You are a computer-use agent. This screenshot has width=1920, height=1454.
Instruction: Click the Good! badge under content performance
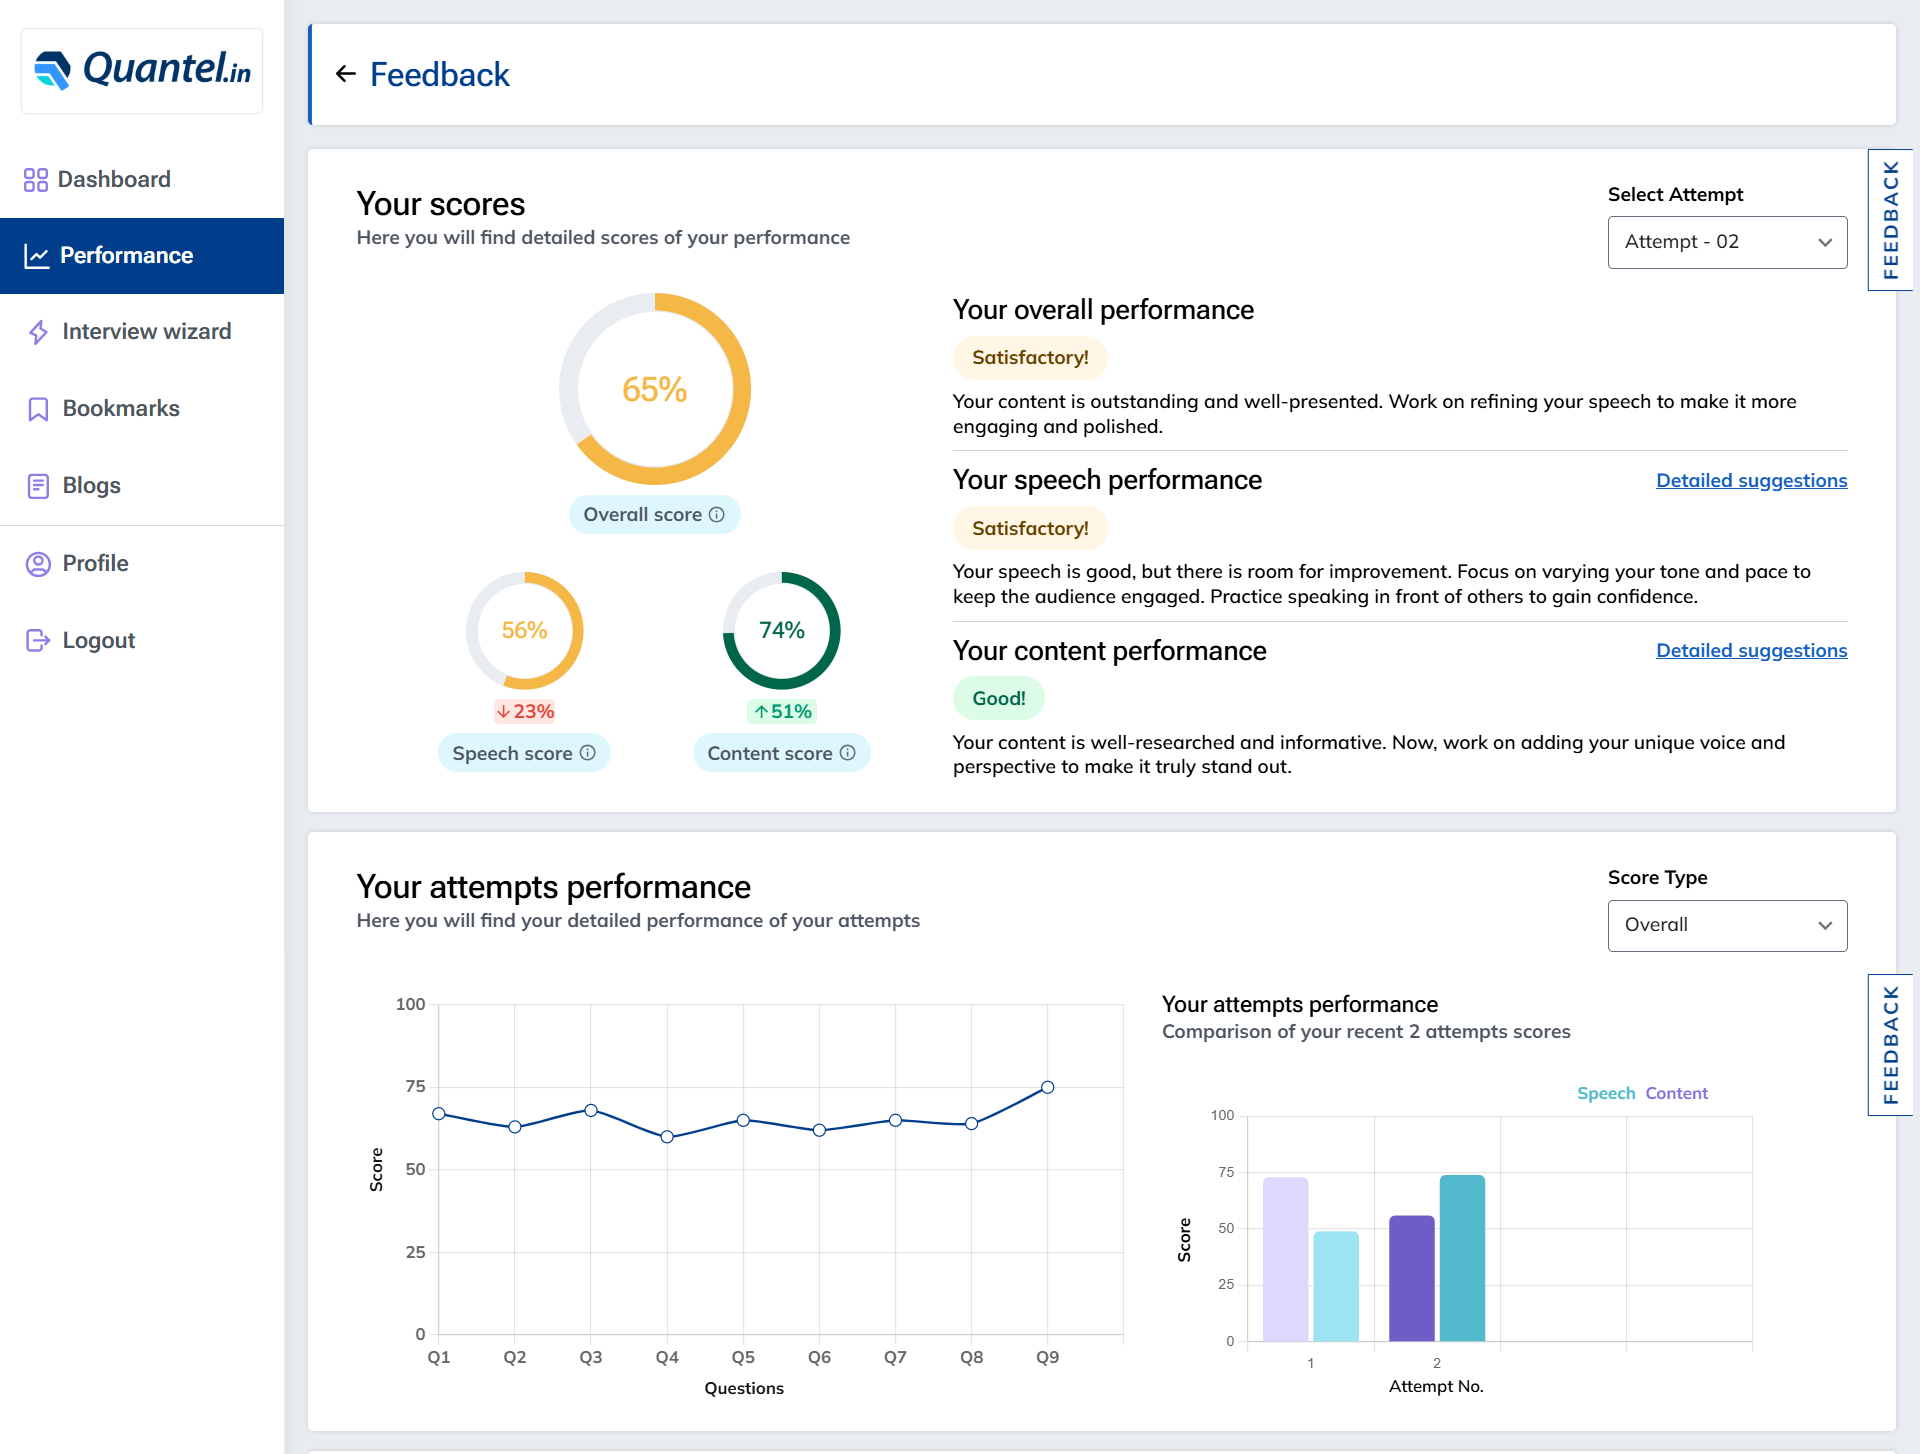coord(998,698)
